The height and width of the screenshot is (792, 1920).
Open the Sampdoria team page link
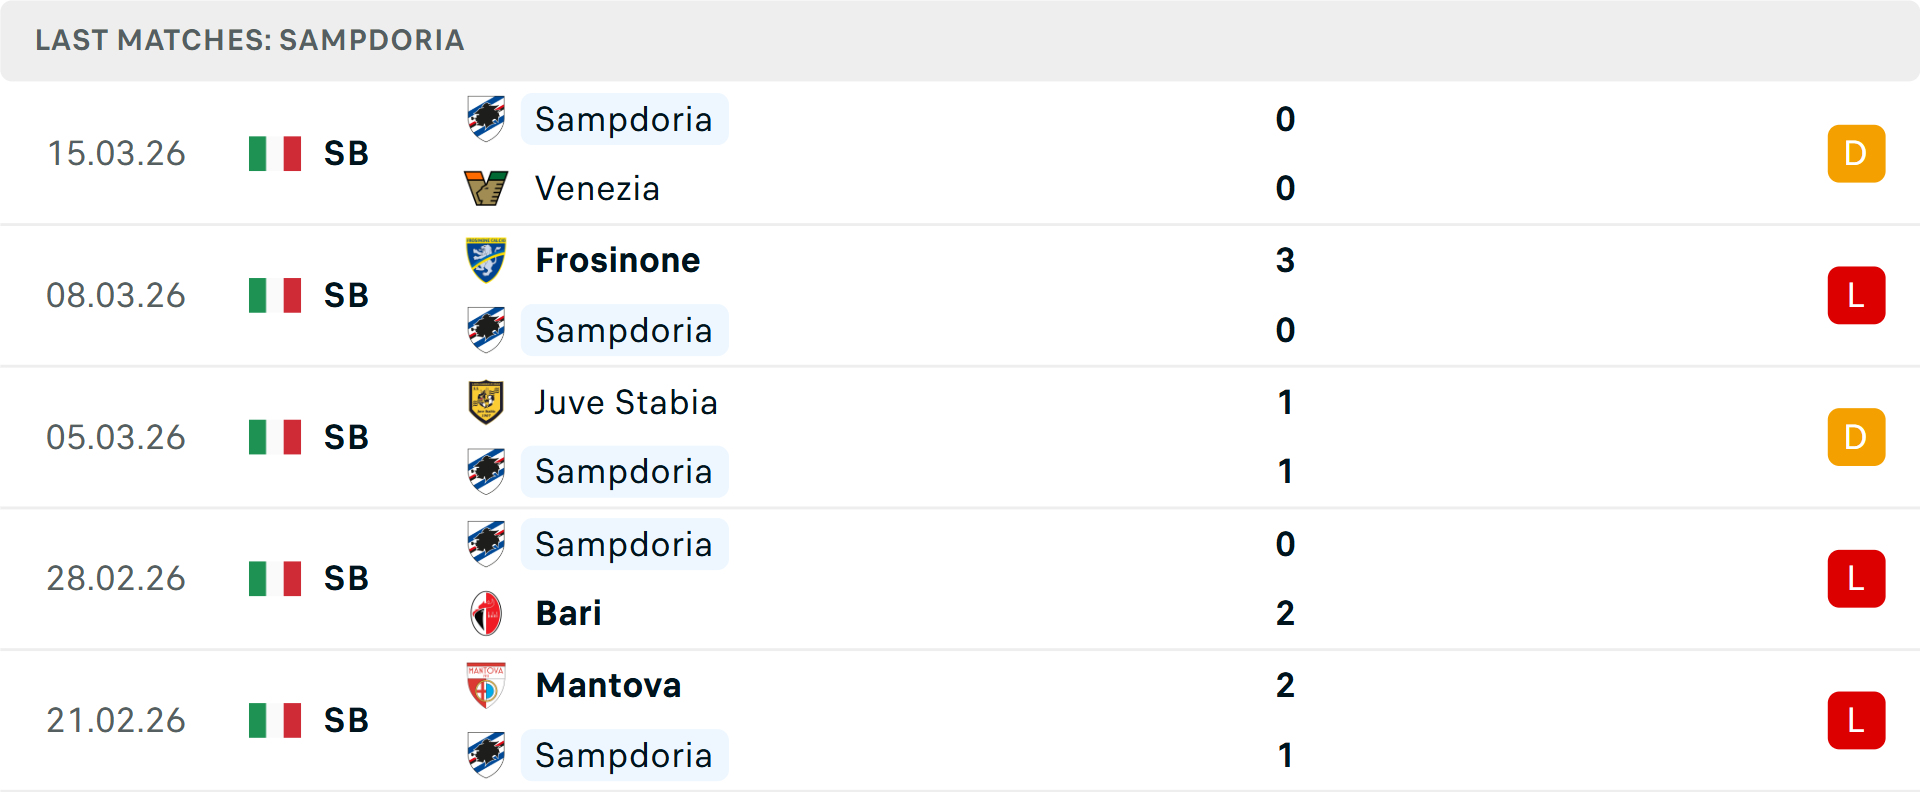click(x=624, y=119)
